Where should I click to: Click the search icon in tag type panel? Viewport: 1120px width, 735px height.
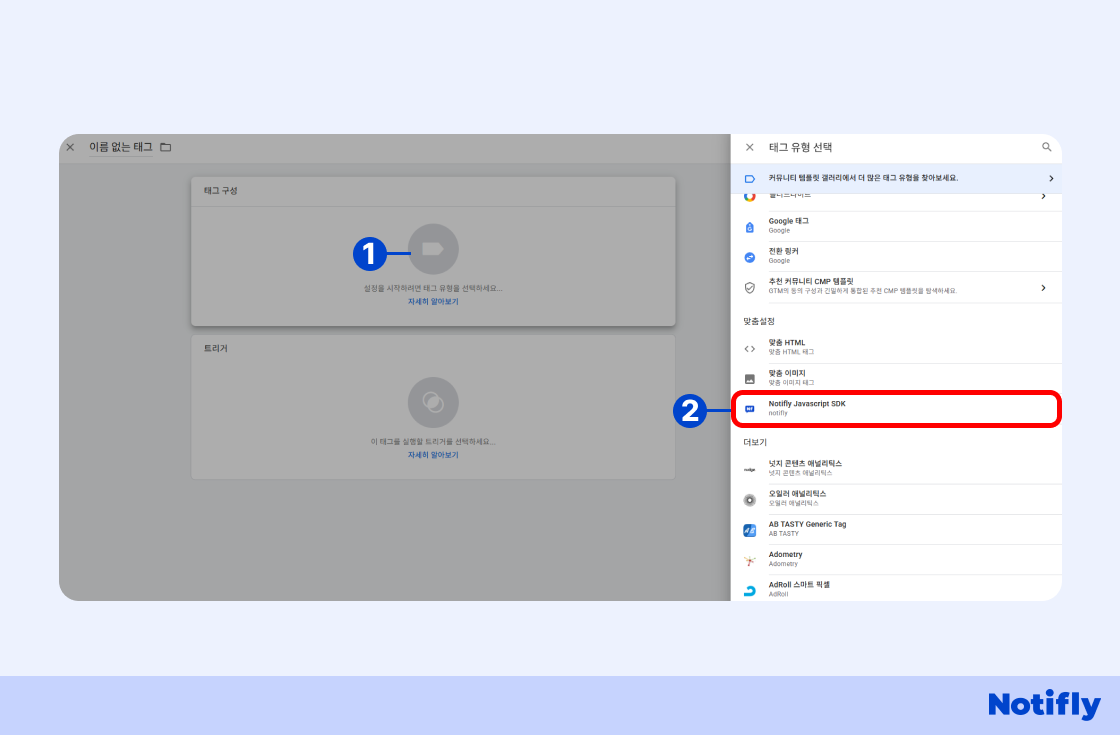1047,147
